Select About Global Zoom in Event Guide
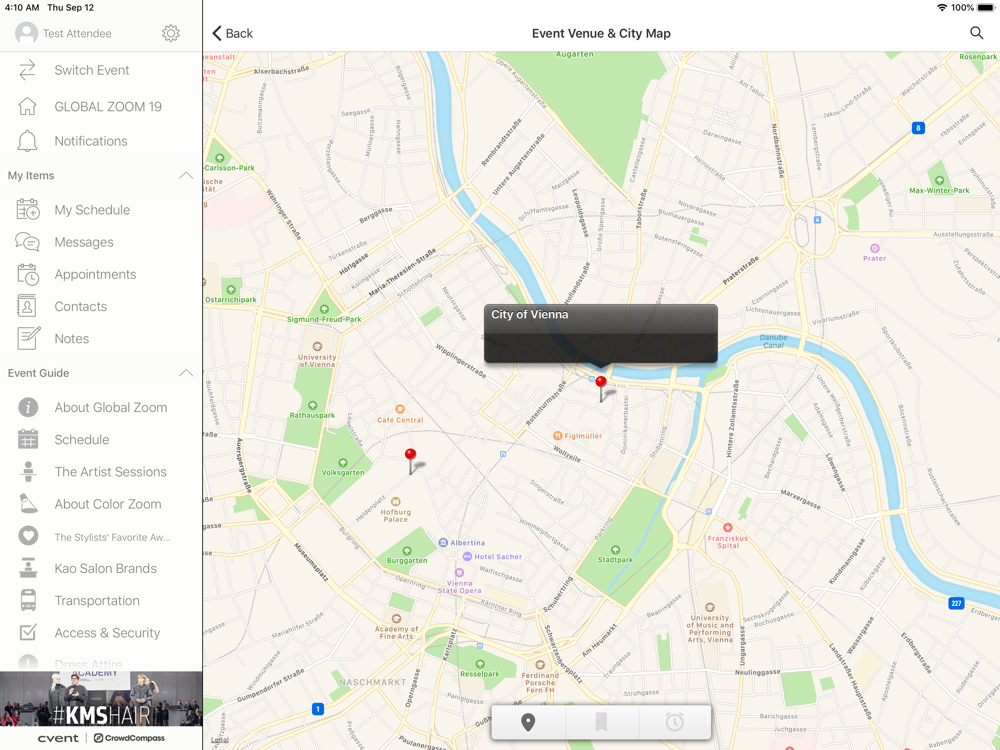Screen dimensions: 1000x750 click(x=101, y=408)
